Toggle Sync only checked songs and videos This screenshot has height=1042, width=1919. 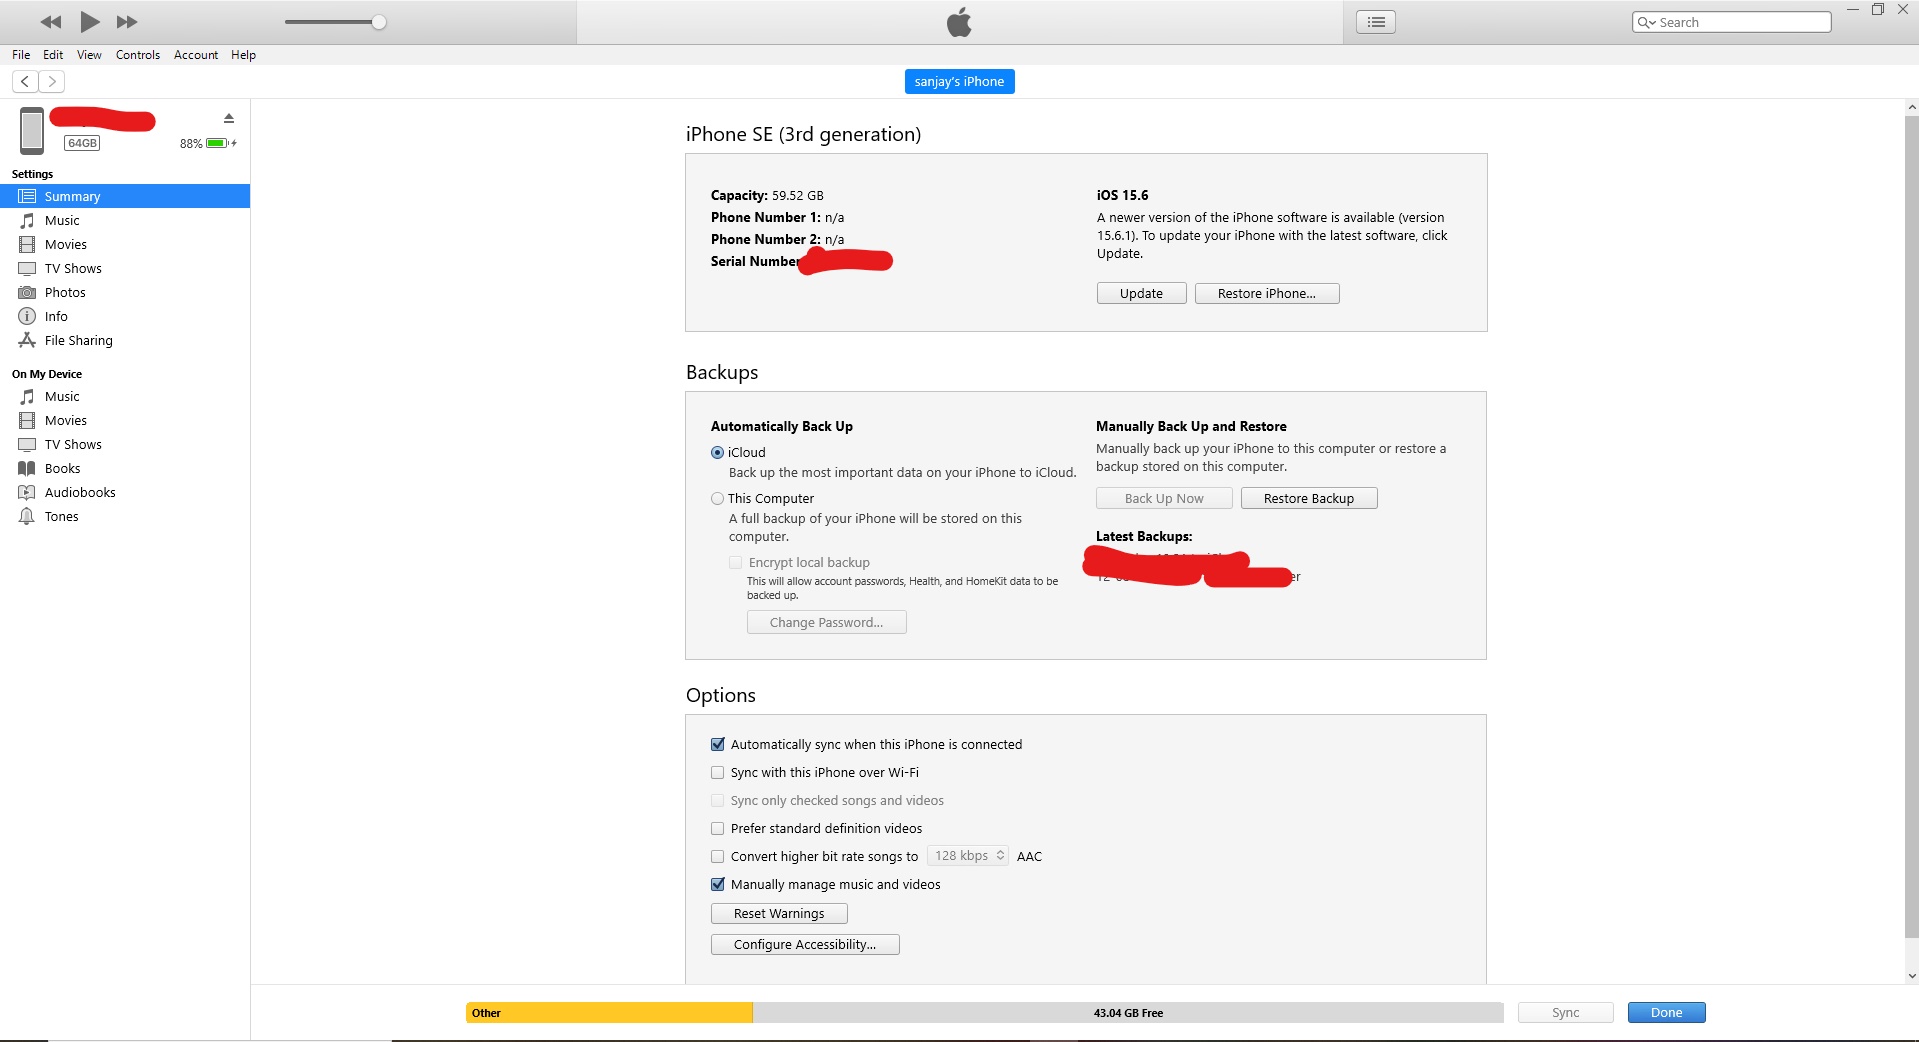(x=717, y=800)
